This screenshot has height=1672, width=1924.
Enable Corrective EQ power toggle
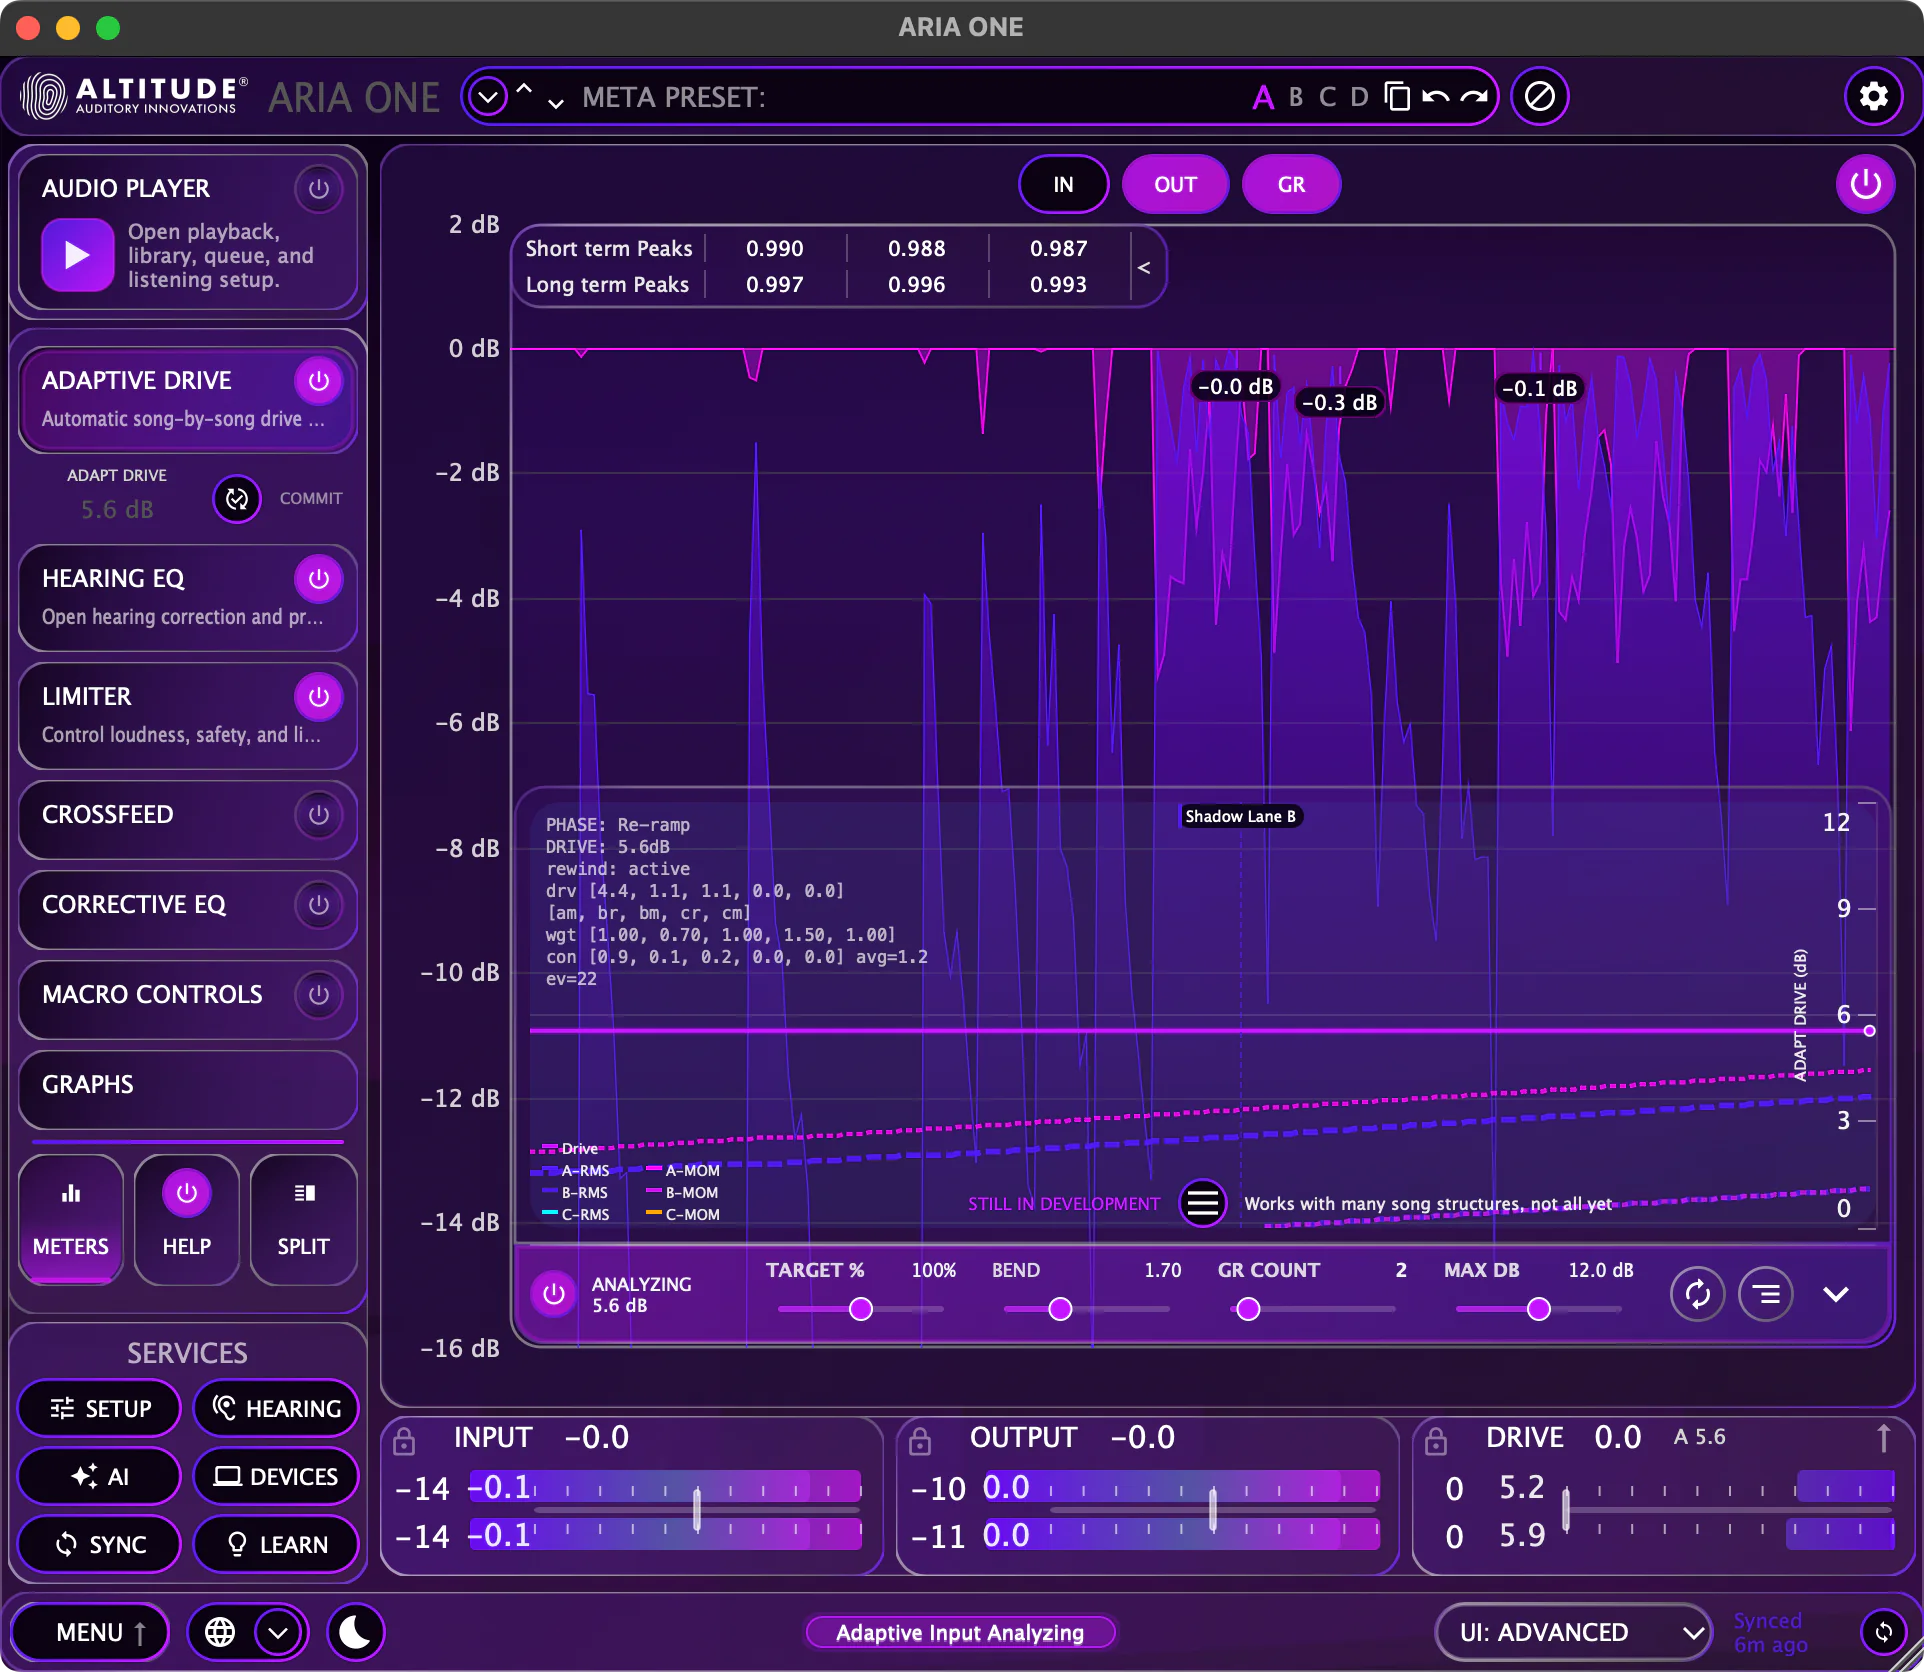(318, 905)
